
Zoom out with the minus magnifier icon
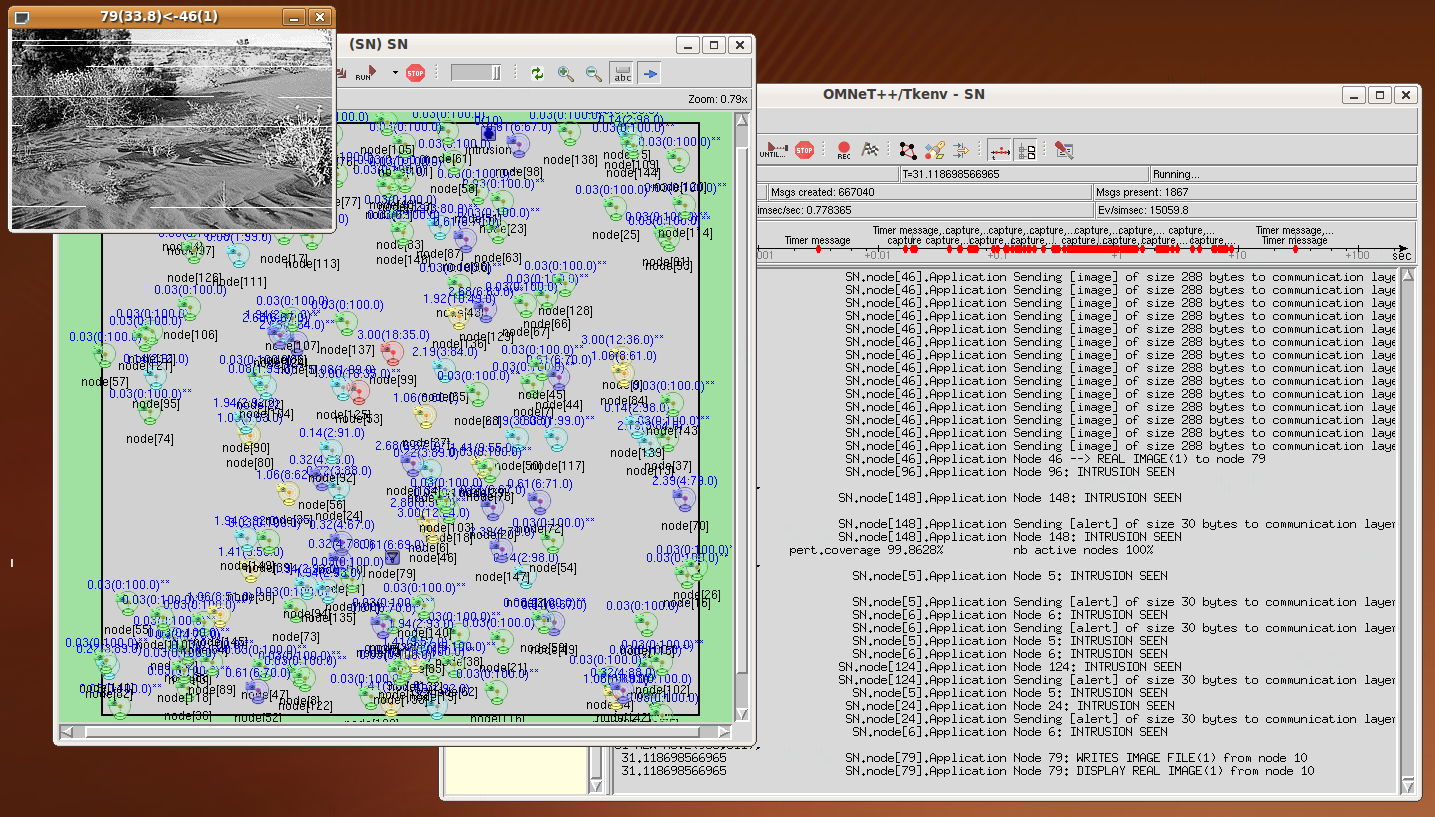point(594,73)
